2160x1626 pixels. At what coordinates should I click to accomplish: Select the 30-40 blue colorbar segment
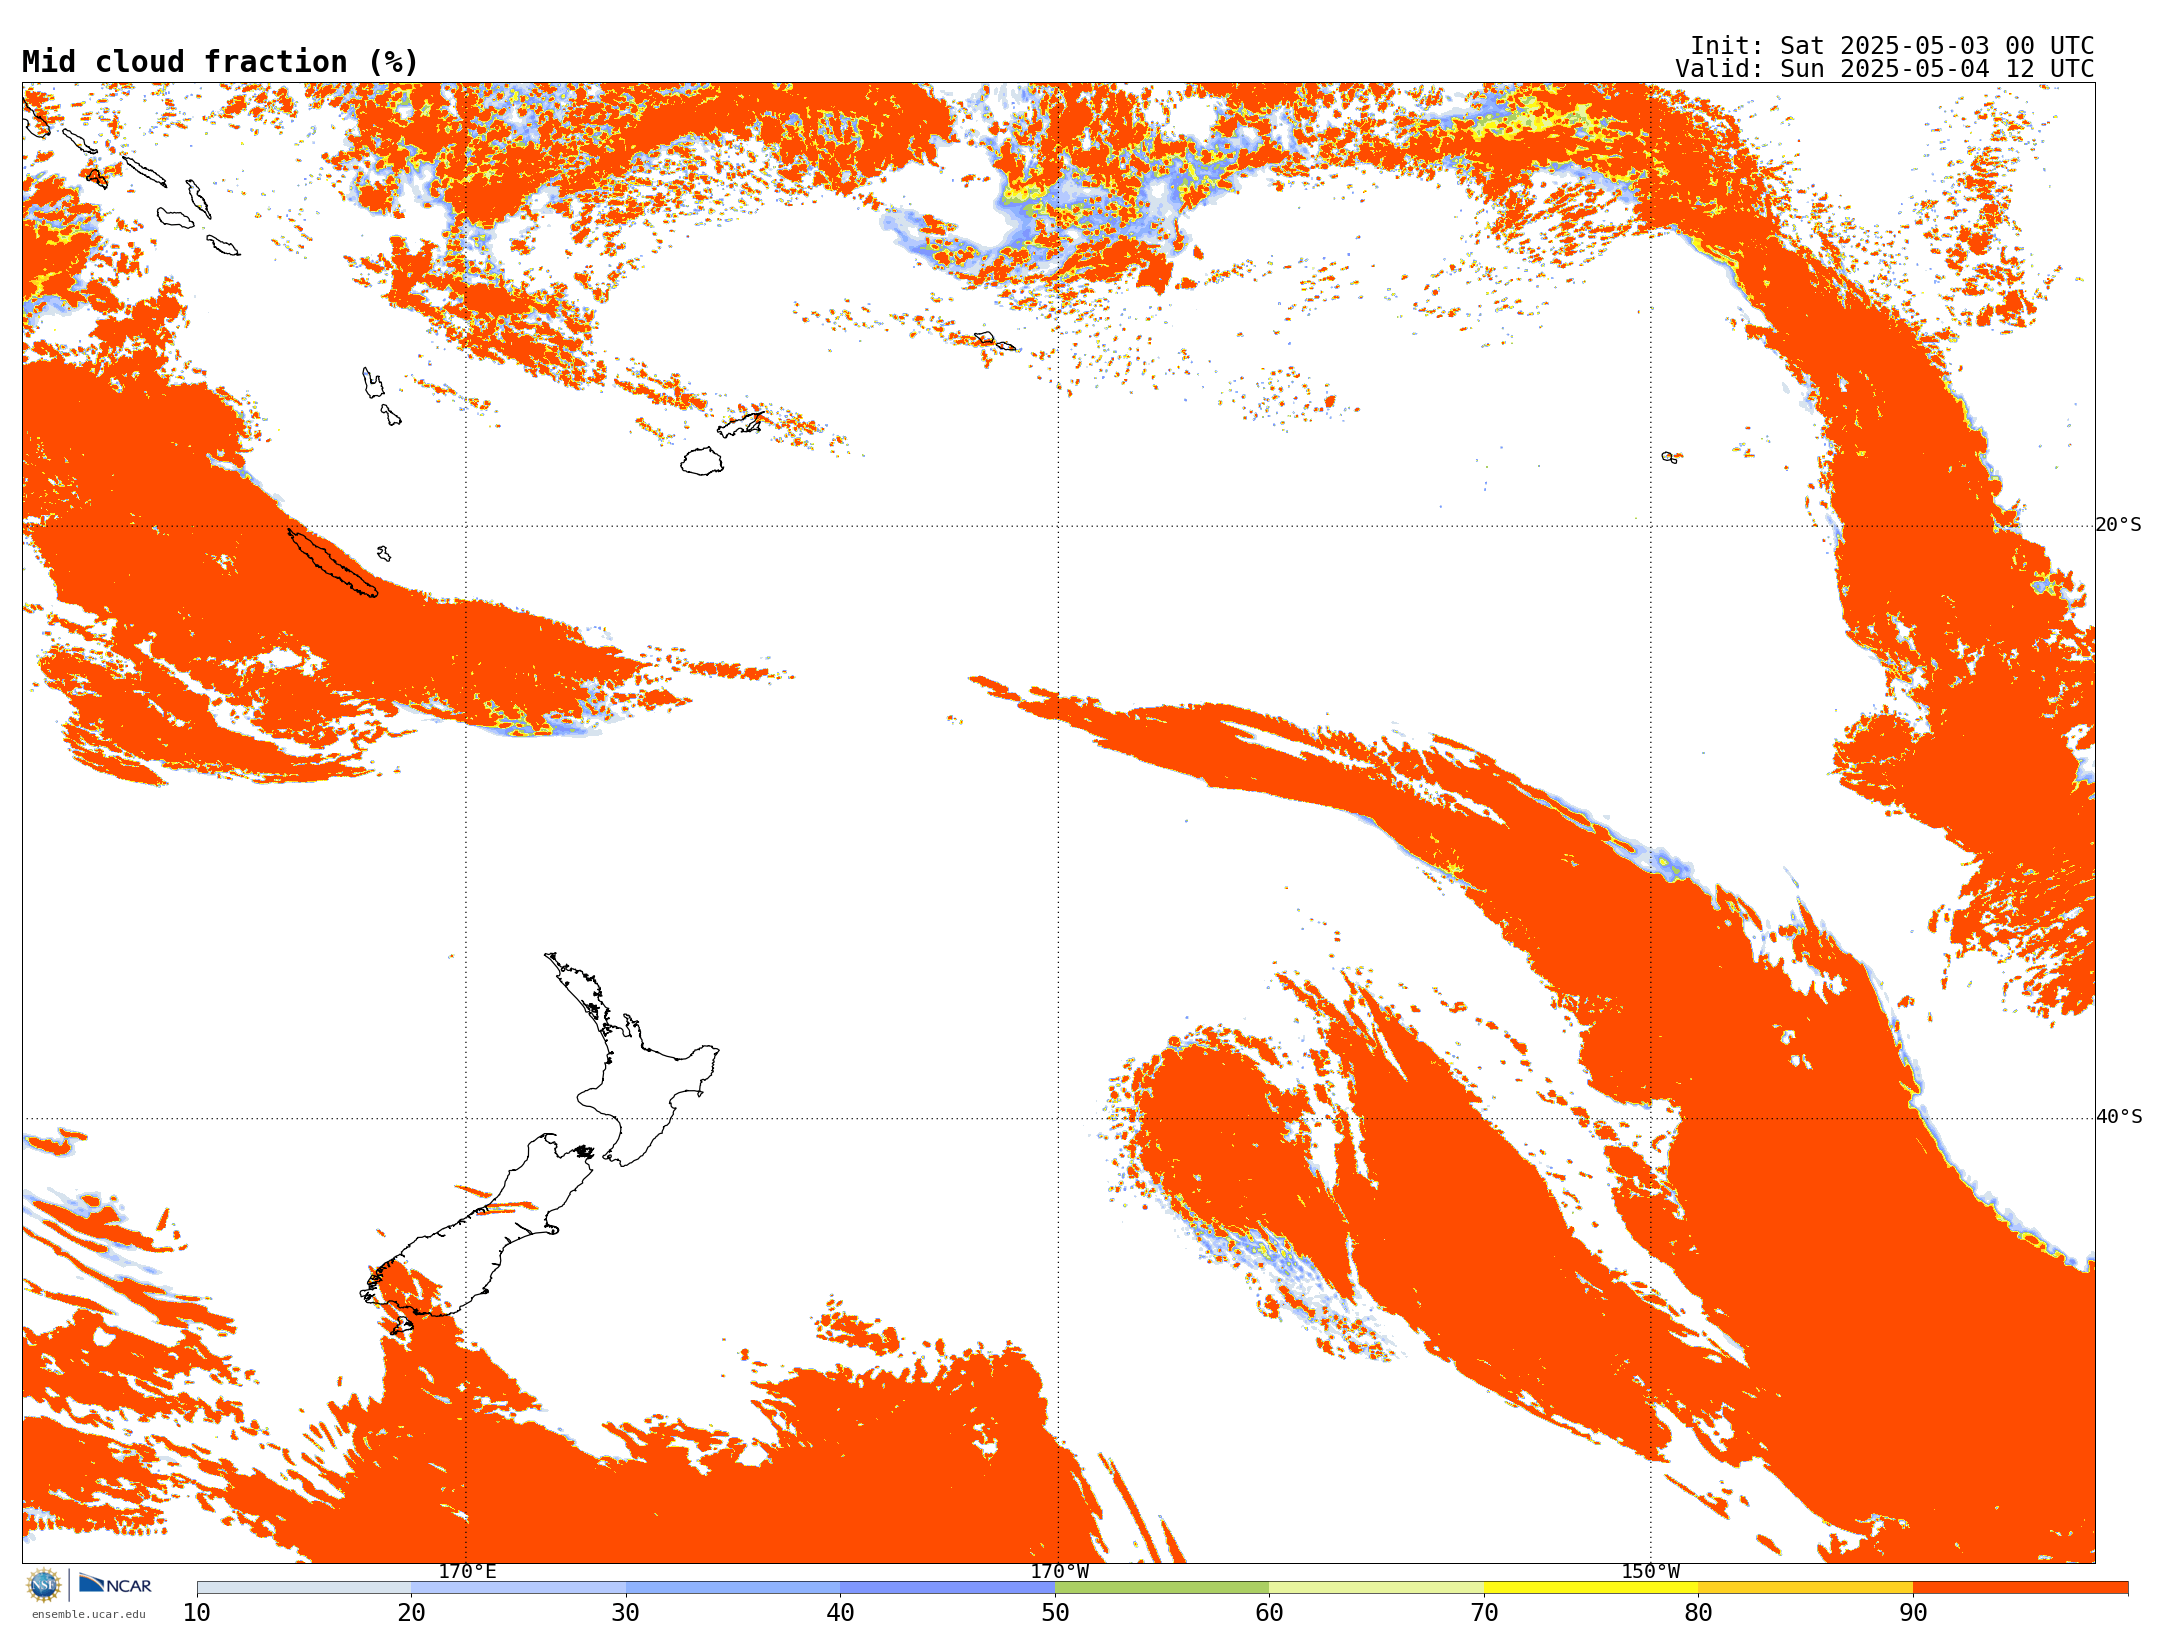click(733, 1588)
